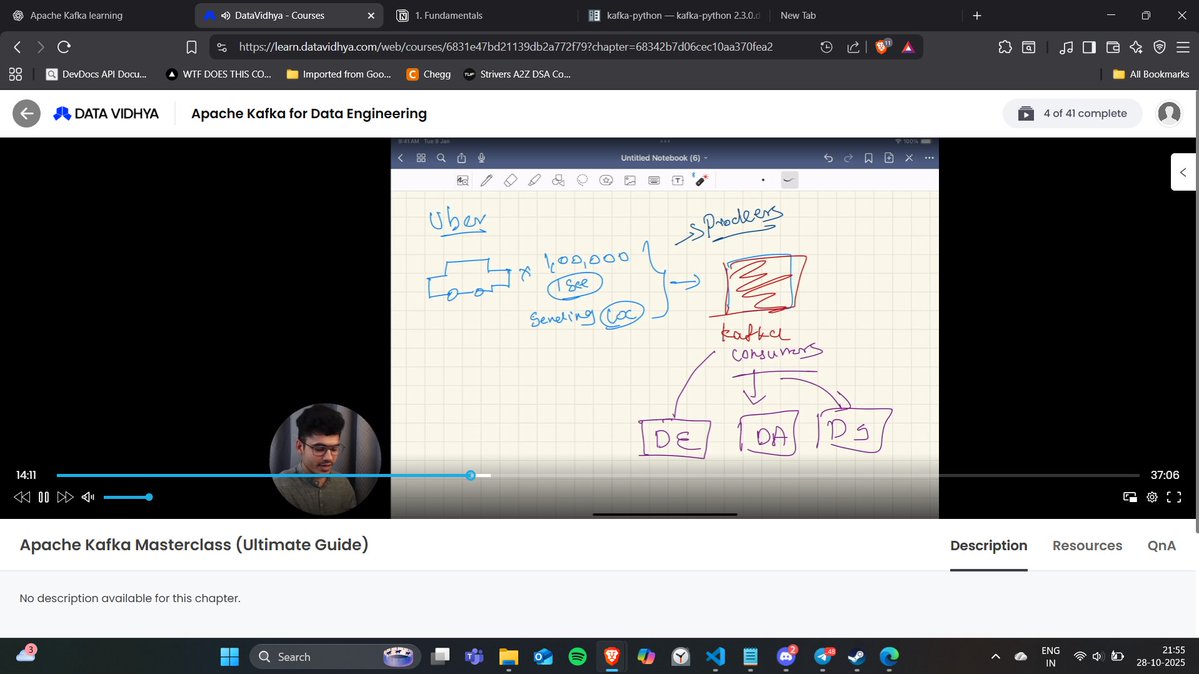Switch to the QnA tab
The height and width of the screenshot is (674, 1199).
1161,545
